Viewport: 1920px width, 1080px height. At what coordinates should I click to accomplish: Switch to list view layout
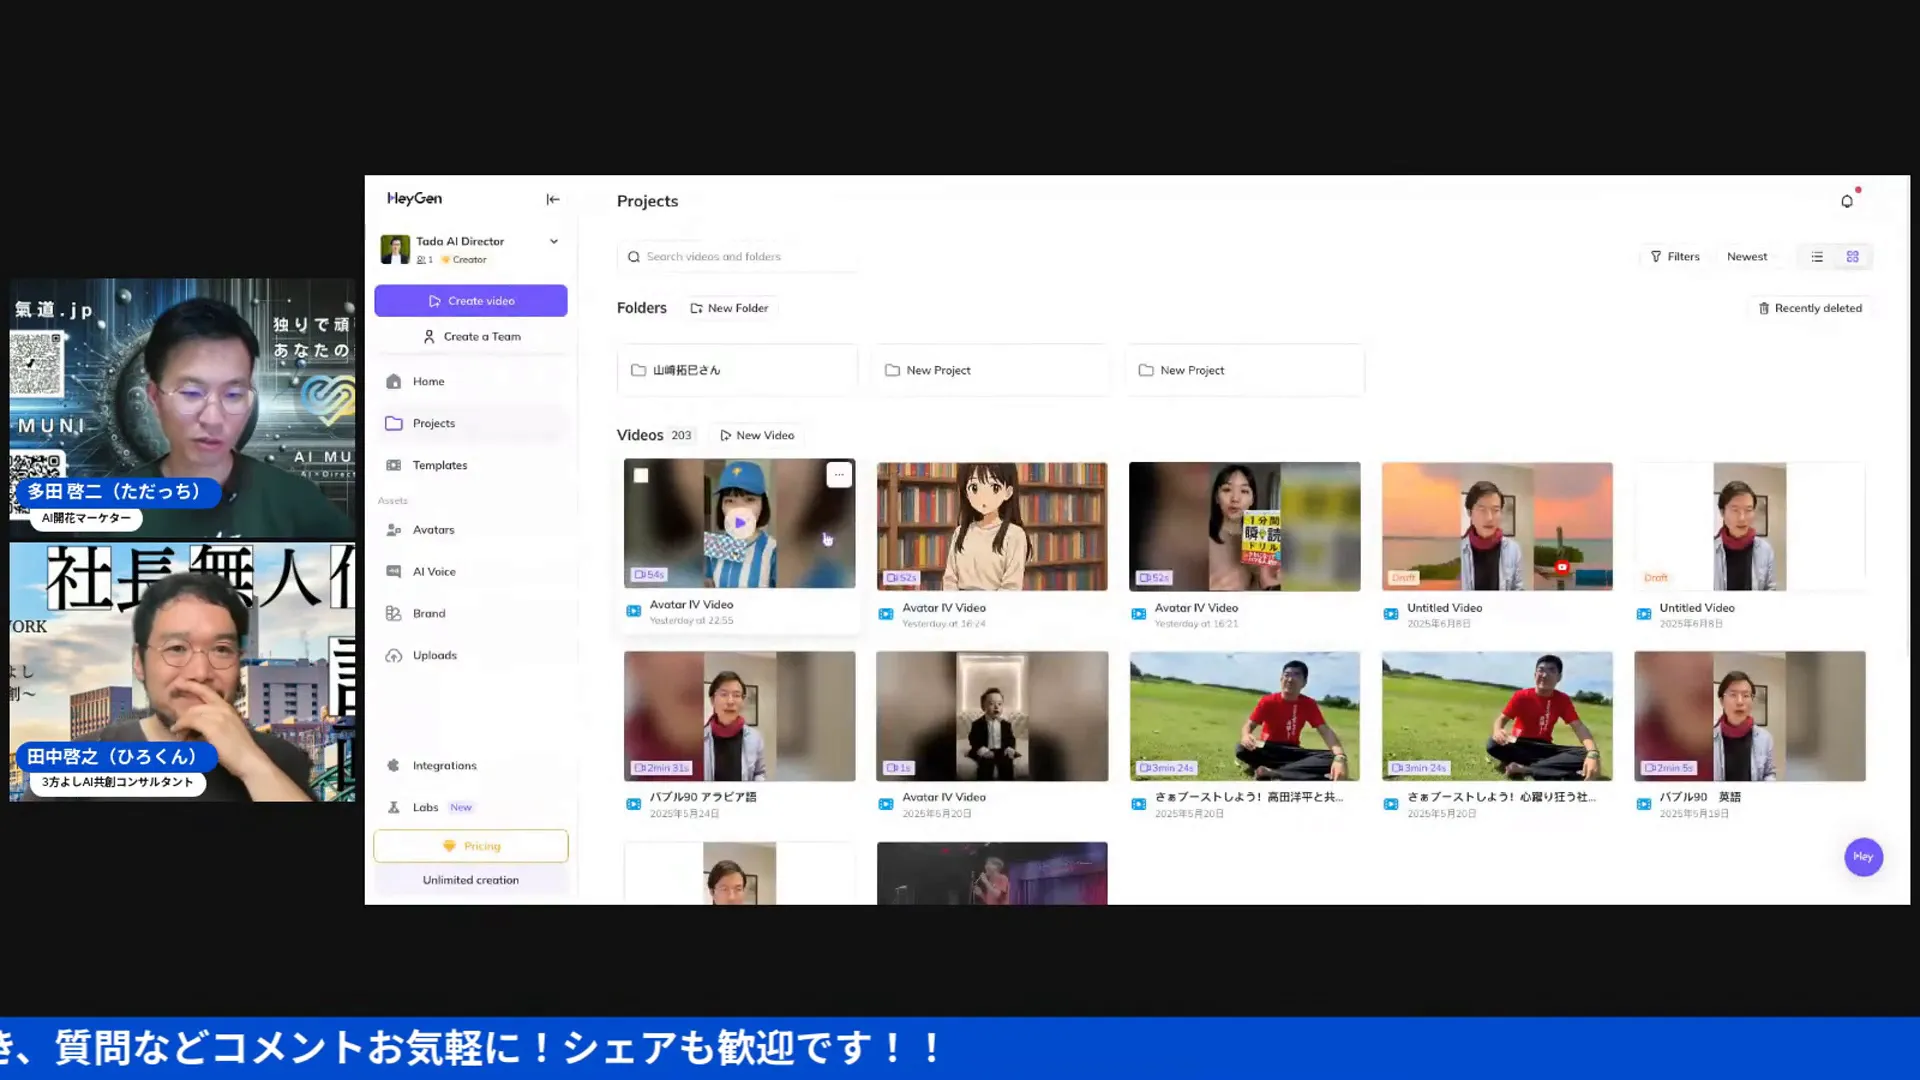(1817, 257)
